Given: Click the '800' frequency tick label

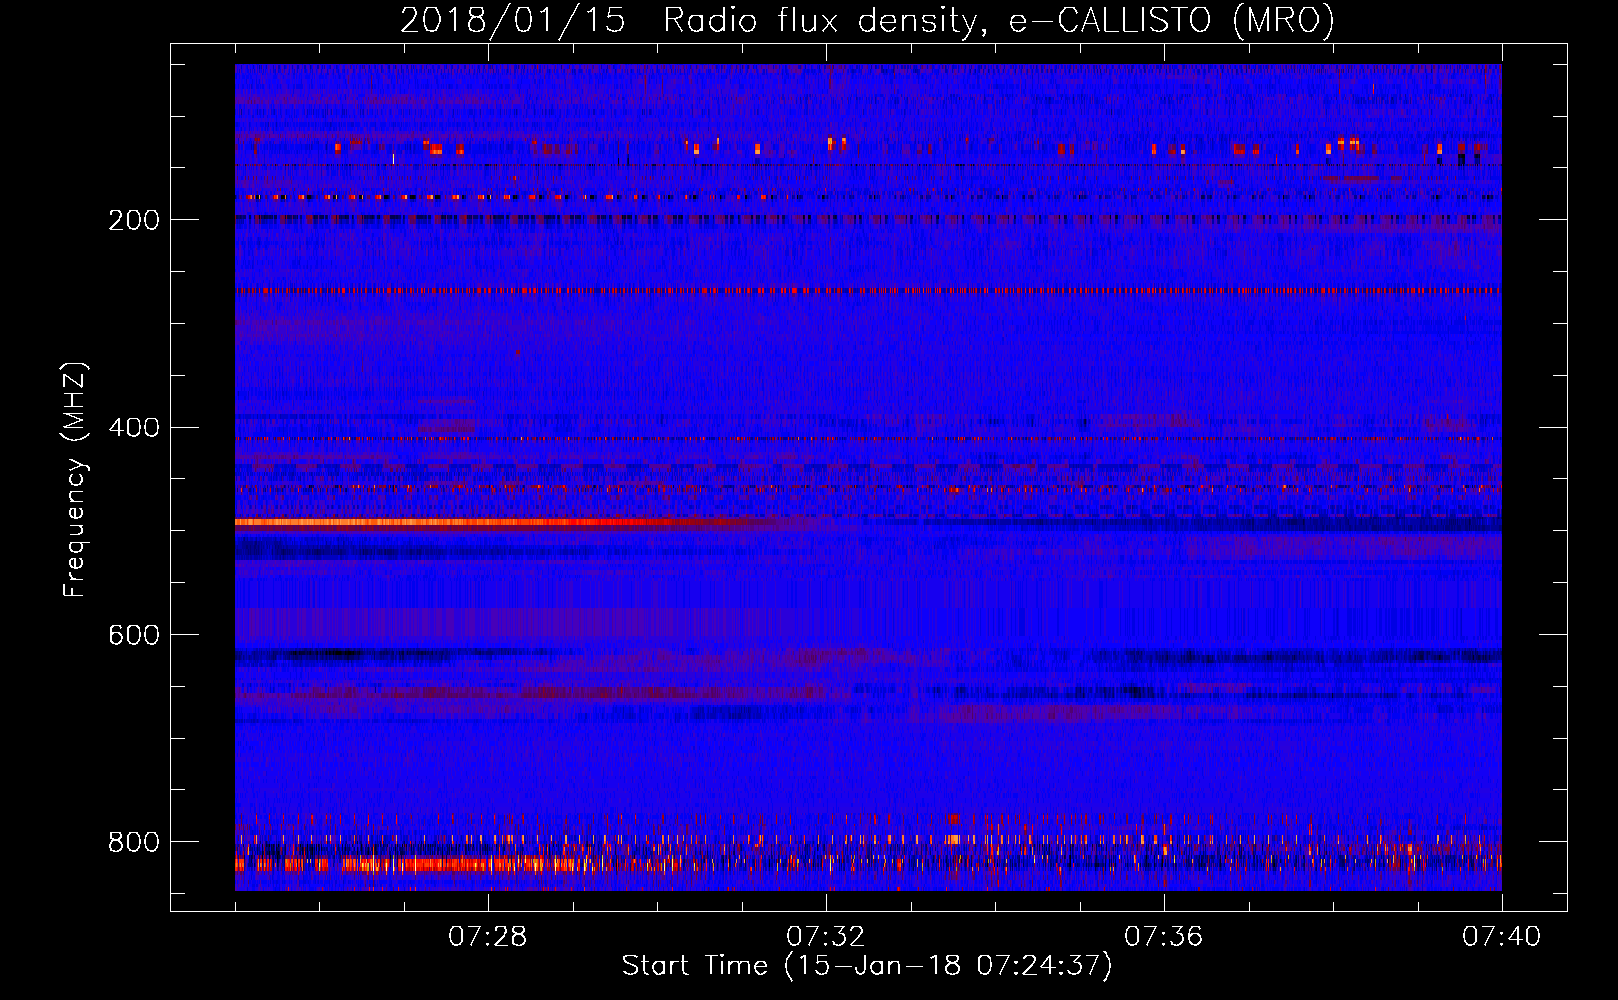Looking at the screenshot, I should [134, 842].
